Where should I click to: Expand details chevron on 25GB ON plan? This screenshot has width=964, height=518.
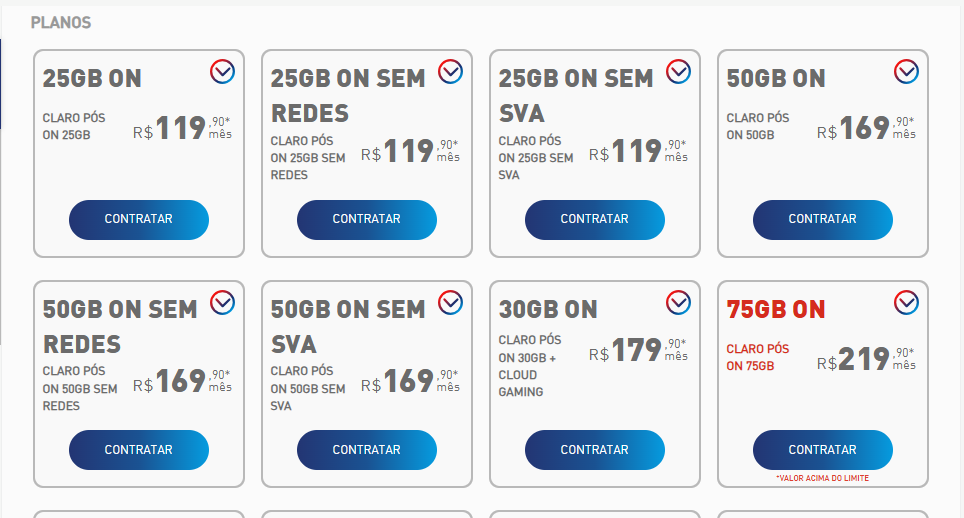click(222, 72)
